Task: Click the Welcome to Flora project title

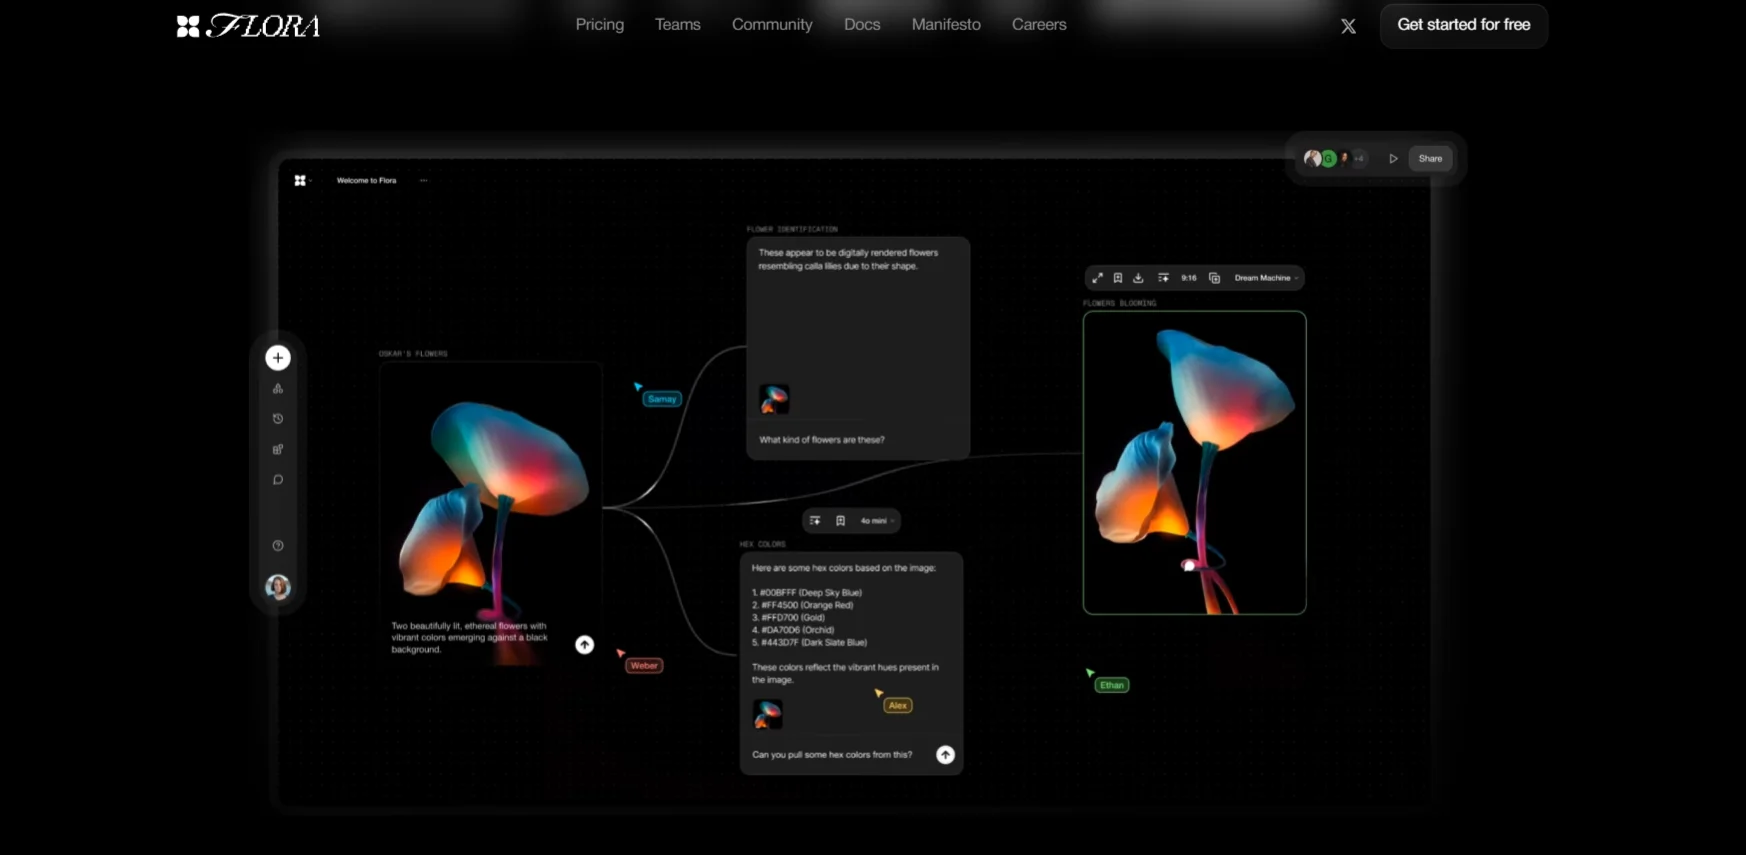Action: [x=367, y=181]
